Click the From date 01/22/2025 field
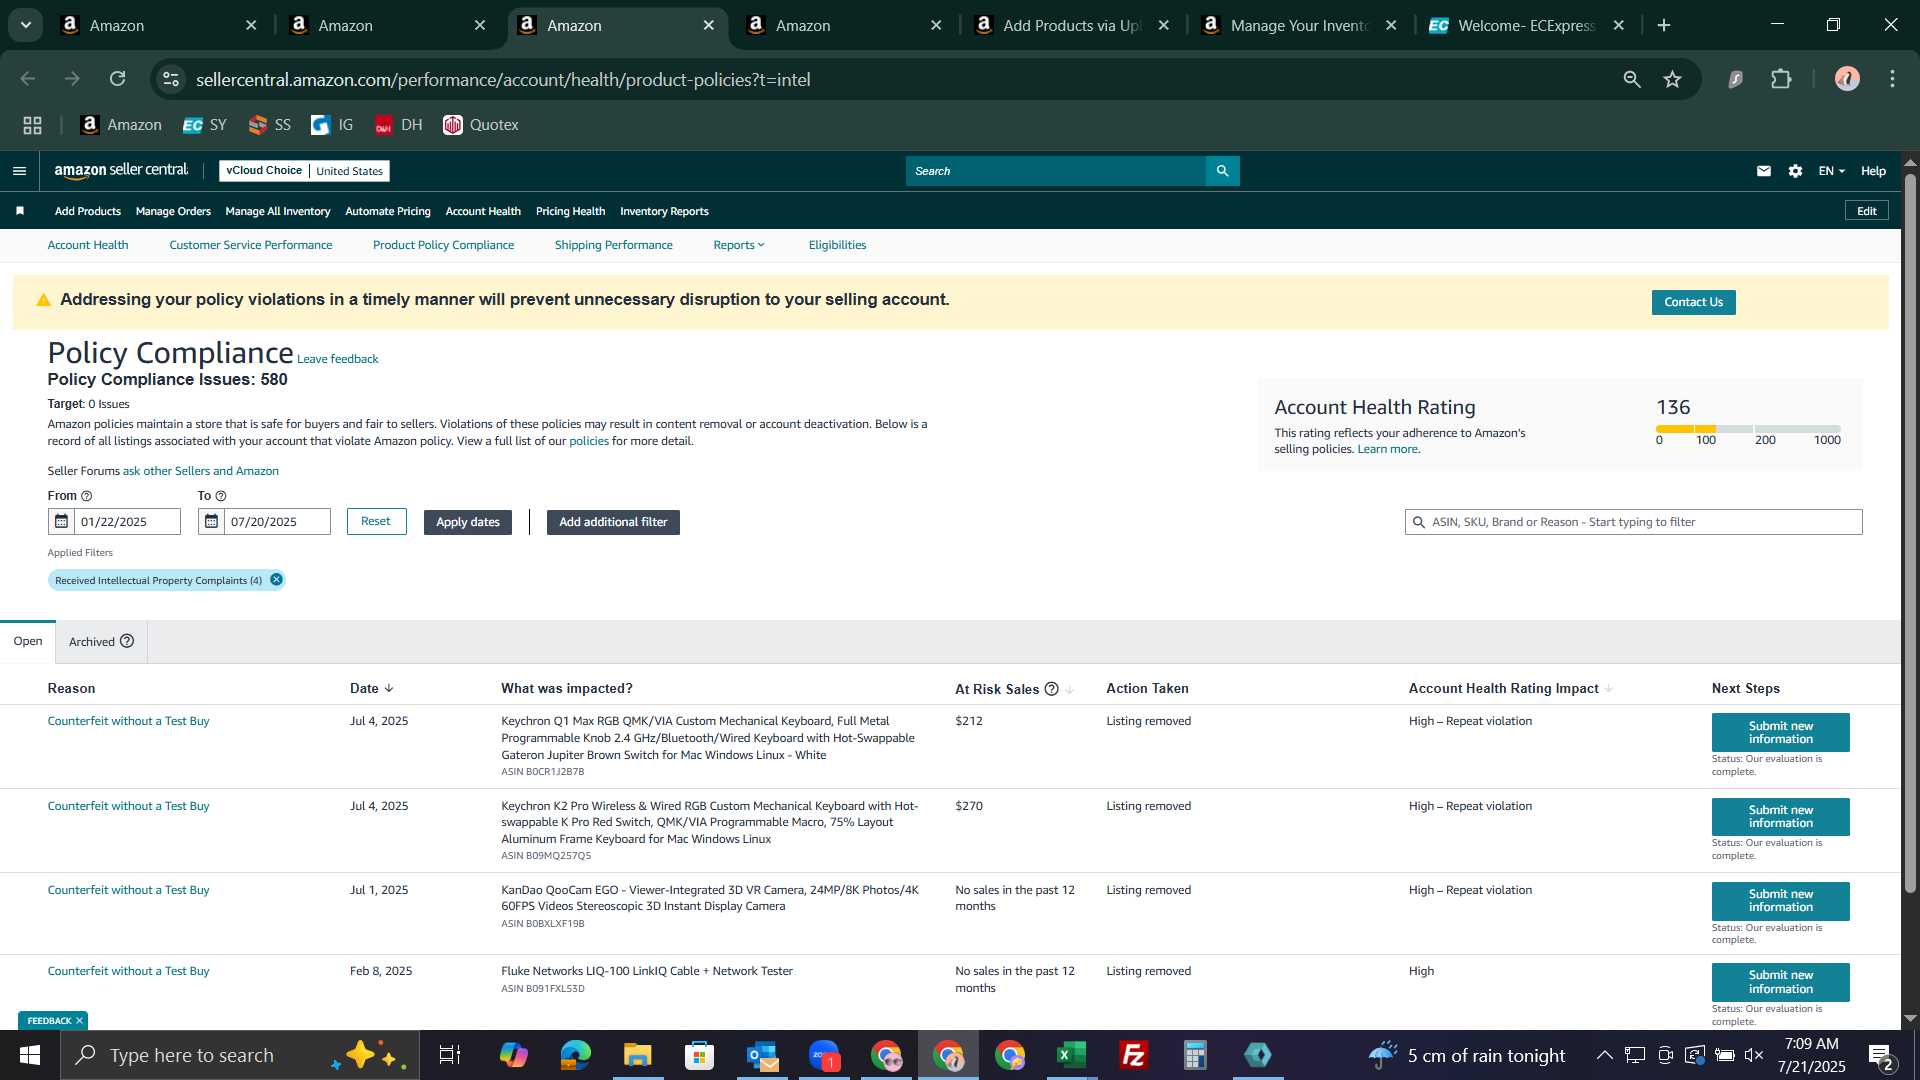The width and height of the screenshot is (1920, 1080). coord(127,521)
